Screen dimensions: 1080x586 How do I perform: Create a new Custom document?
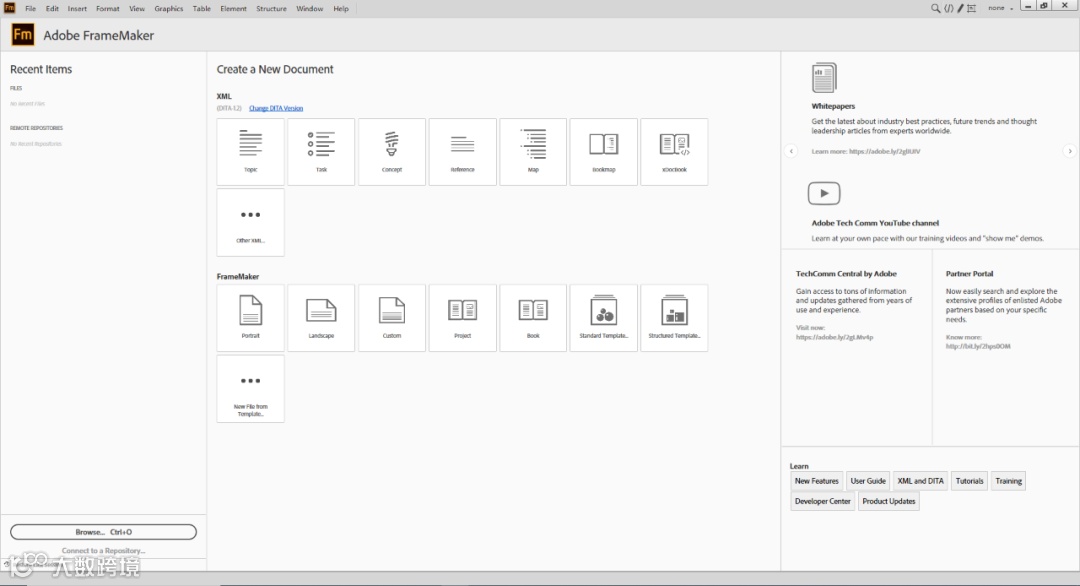point(392,318)
